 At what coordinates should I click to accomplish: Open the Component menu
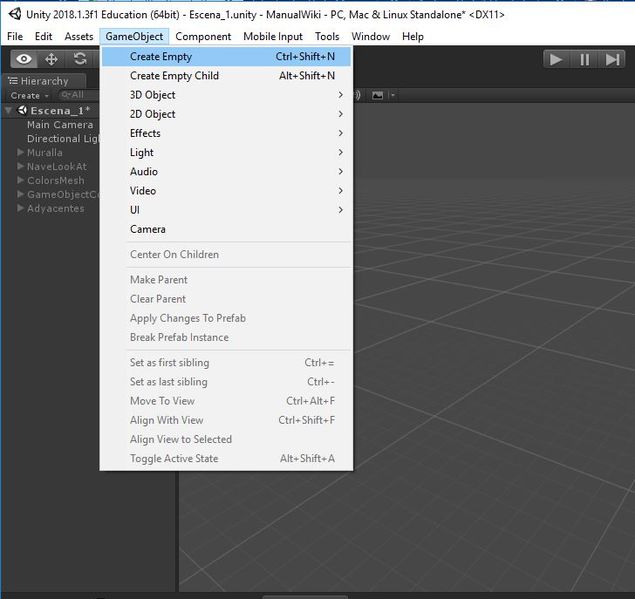(203, 36)
